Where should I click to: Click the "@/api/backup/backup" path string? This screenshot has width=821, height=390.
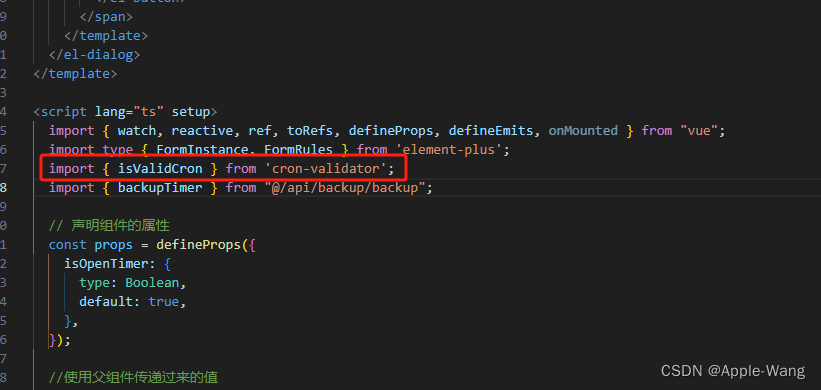coord(345,187)
